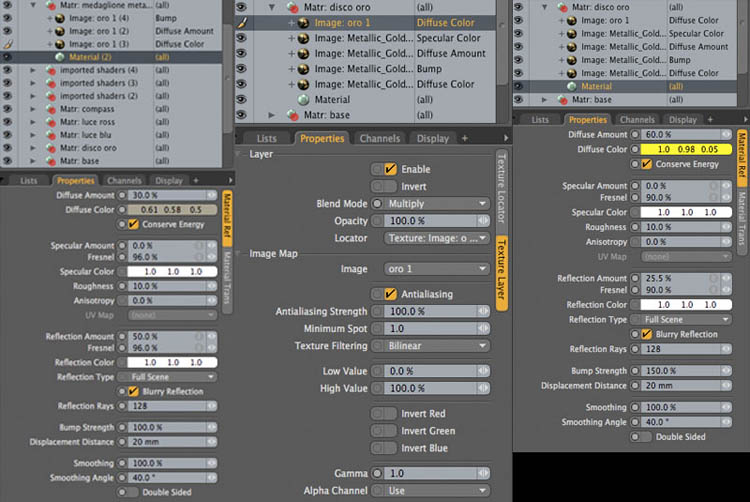Click the Image: Metallic_Gold Specular Color texture icon
The width and height of the screenshot is (750, 502).
pos(303,38)
